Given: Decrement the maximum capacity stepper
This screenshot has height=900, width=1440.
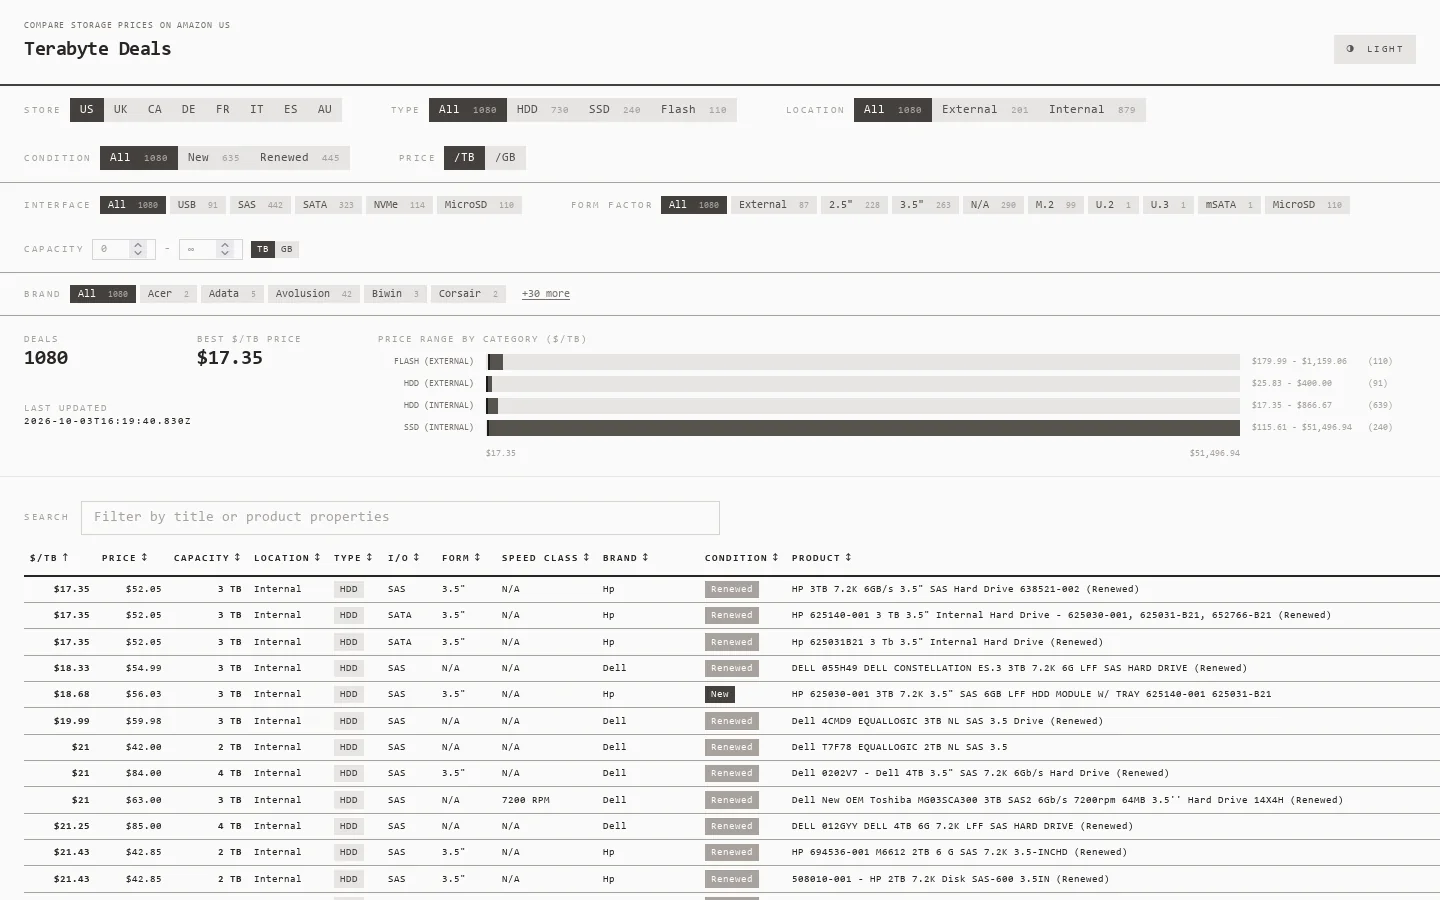Looking at the screenshot, I should click(x=225, y=253).
